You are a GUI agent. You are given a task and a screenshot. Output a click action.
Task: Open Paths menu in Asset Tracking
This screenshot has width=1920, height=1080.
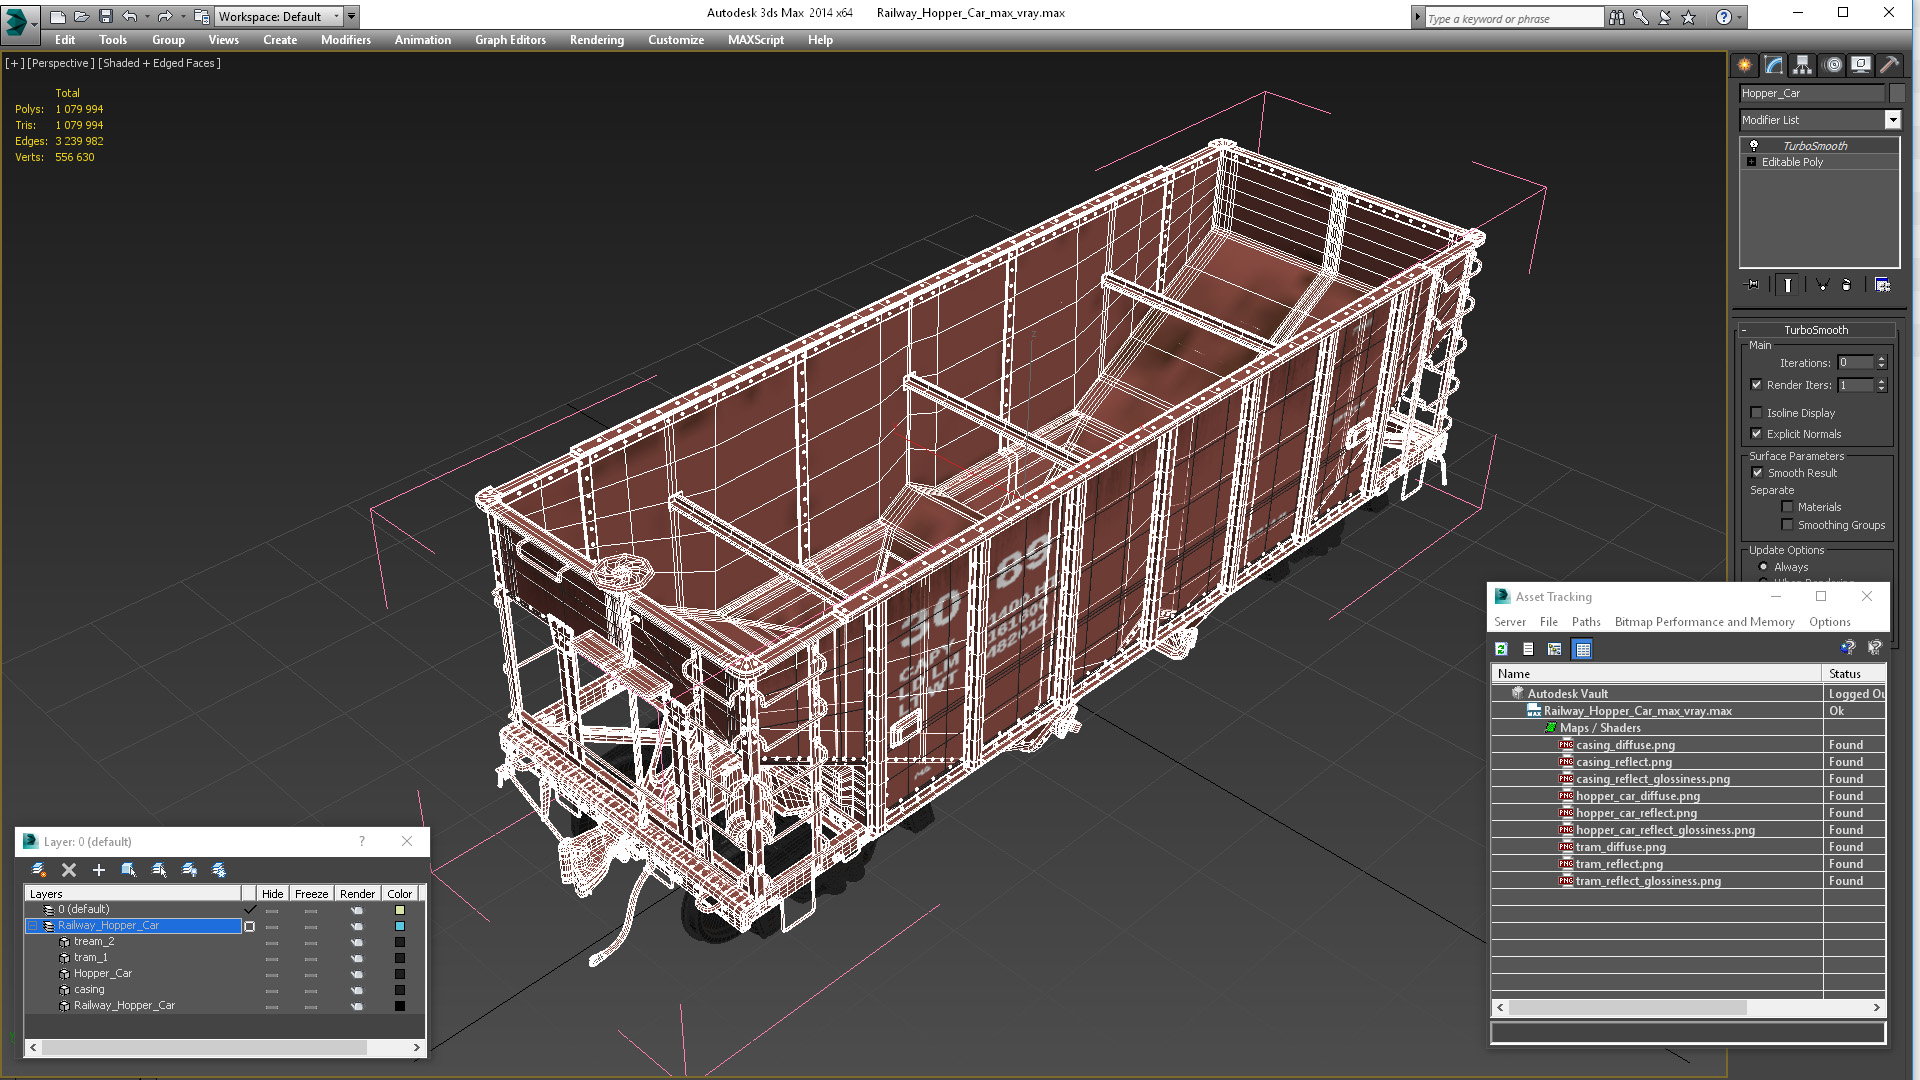tap(1586, 622)
